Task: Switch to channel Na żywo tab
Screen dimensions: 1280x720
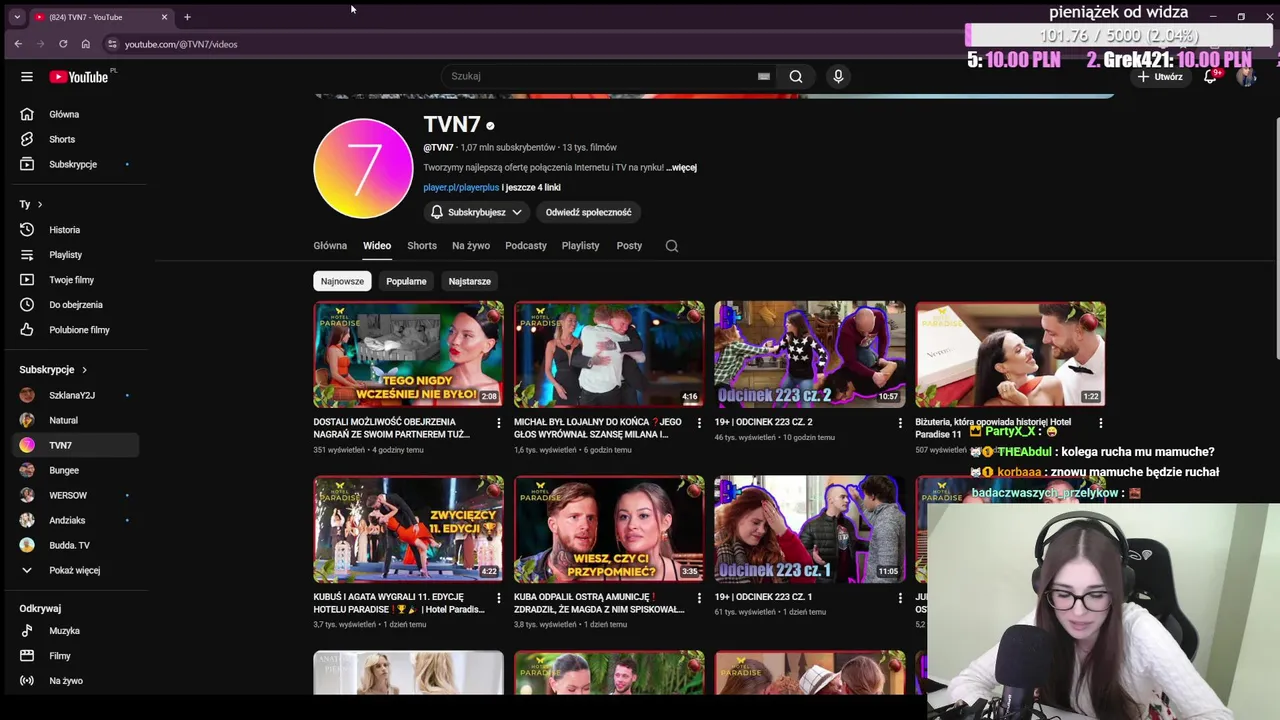Action: (x=471, y=245)
